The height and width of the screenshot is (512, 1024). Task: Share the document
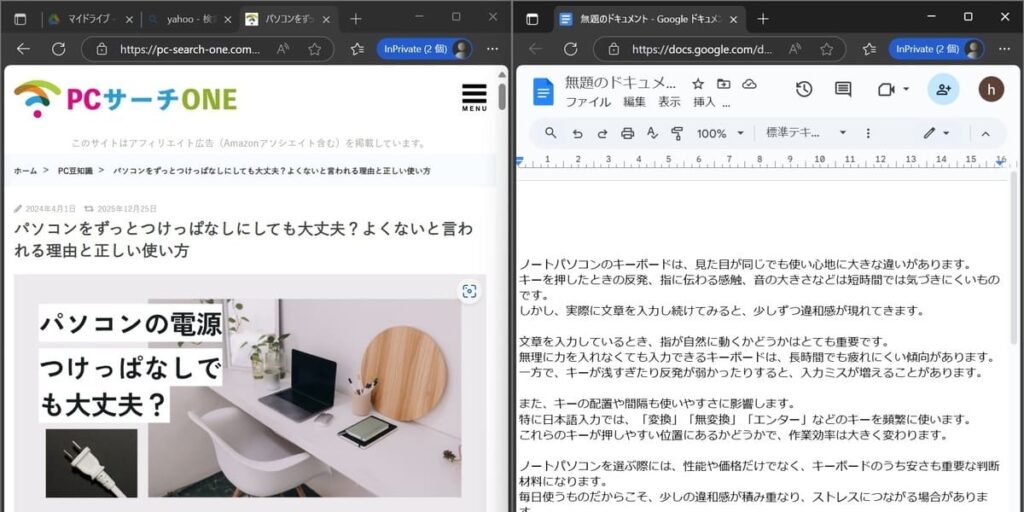(x=943, y=89)
